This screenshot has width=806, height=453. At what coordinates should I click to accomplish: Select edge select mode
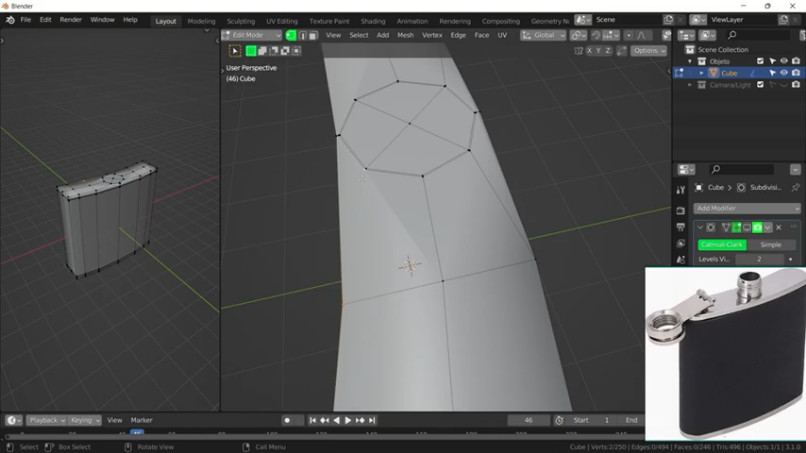coord(302,35)
